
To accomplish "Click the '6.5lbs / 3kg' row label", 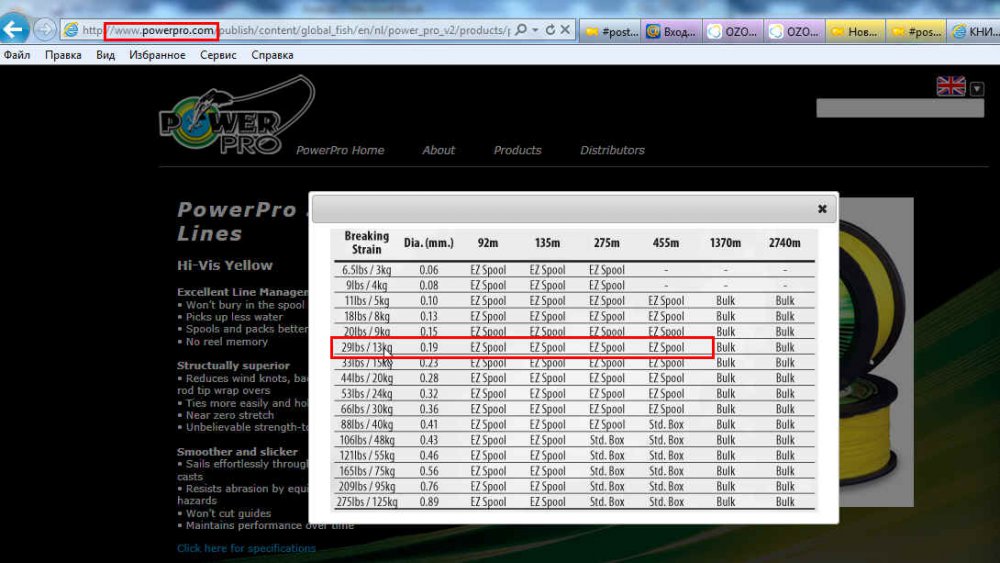I will [367, 270].
